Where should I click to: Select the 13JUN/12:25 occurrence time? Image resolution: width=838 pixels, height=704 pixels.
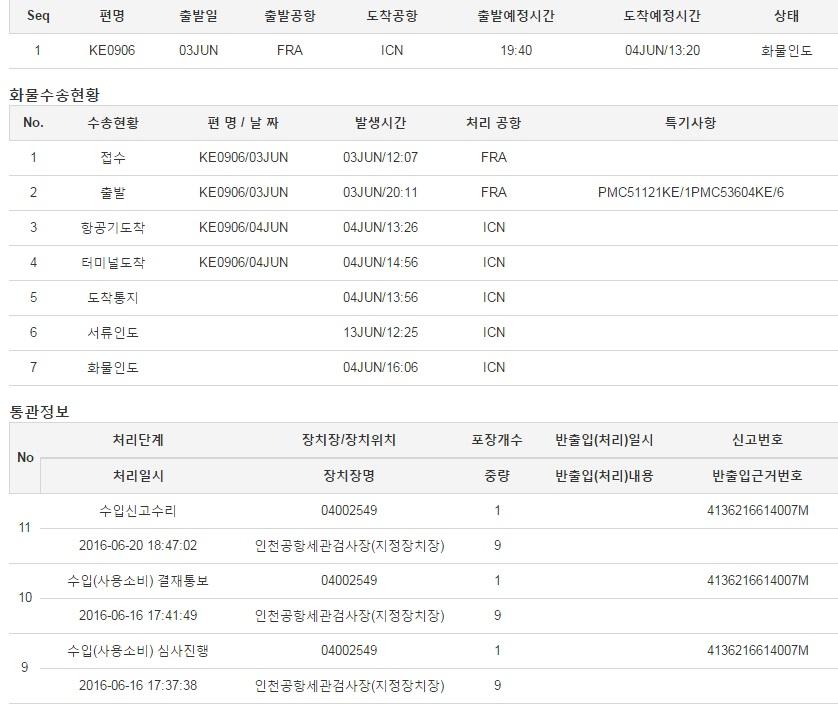click(380, 332)
